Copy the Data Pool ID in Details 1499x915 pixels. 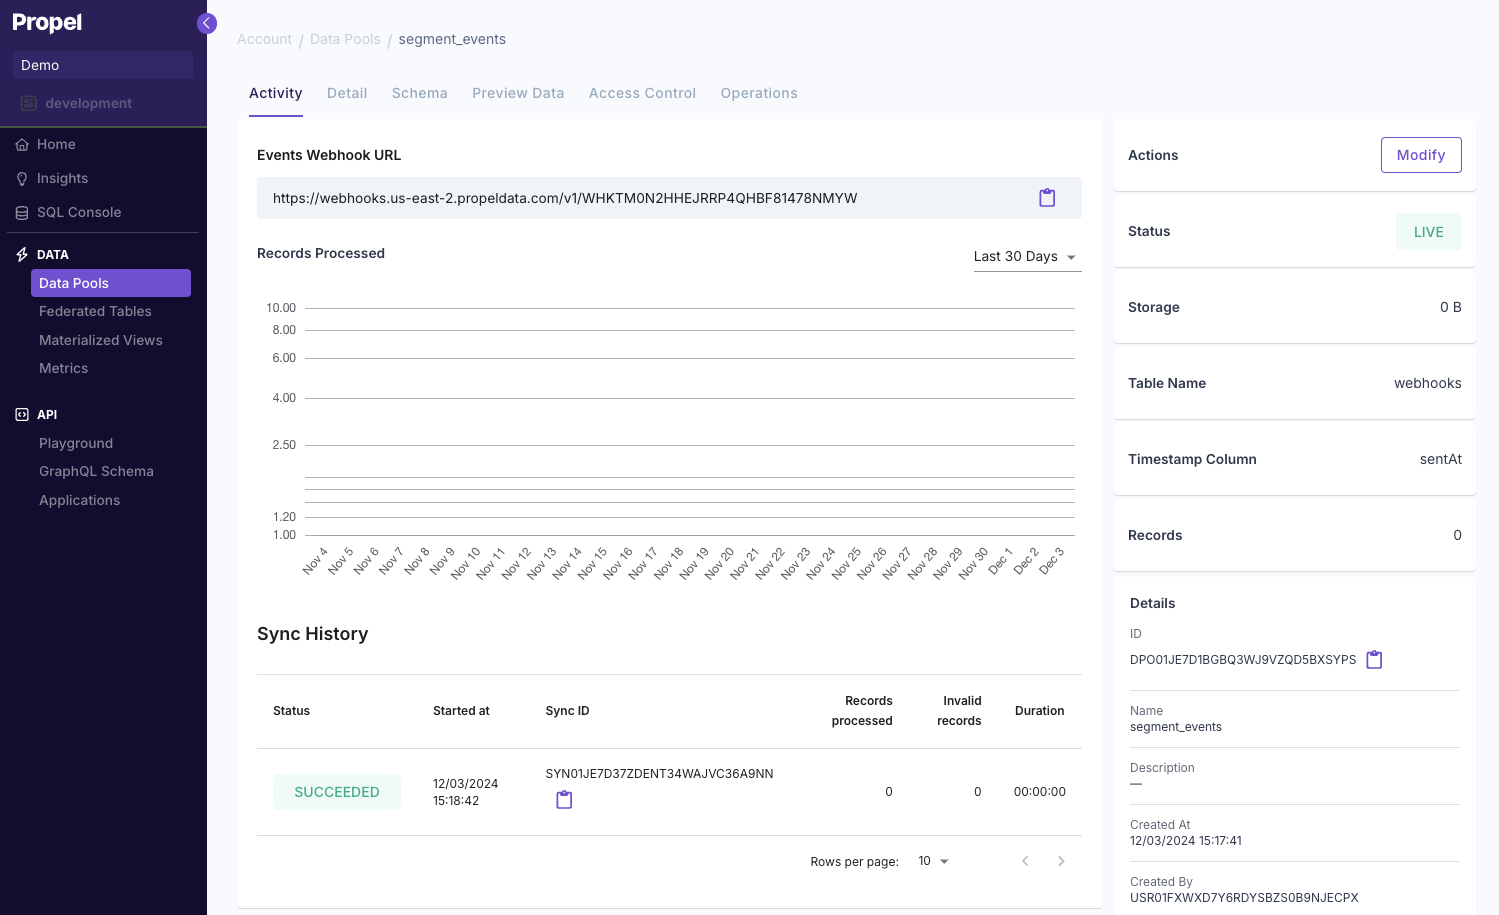[1374, 659]
